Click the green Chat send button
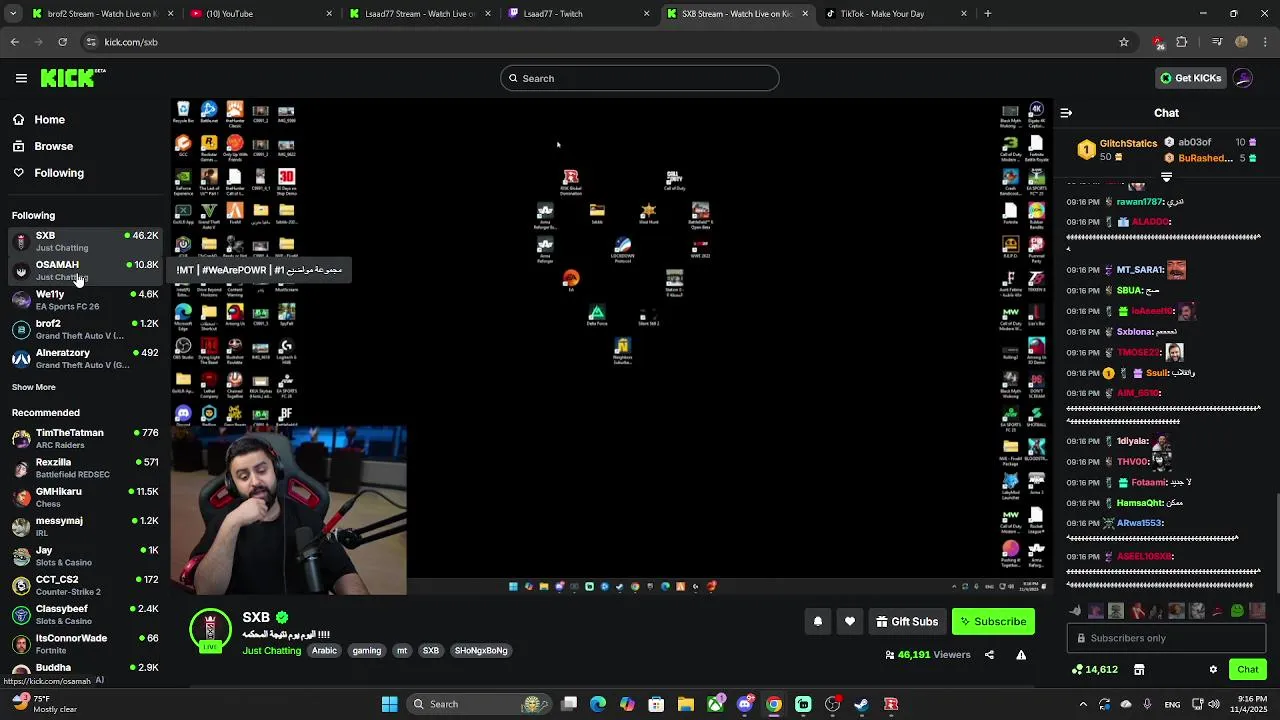Screen dimensions: 1280x720 (x=1247, y=670)
